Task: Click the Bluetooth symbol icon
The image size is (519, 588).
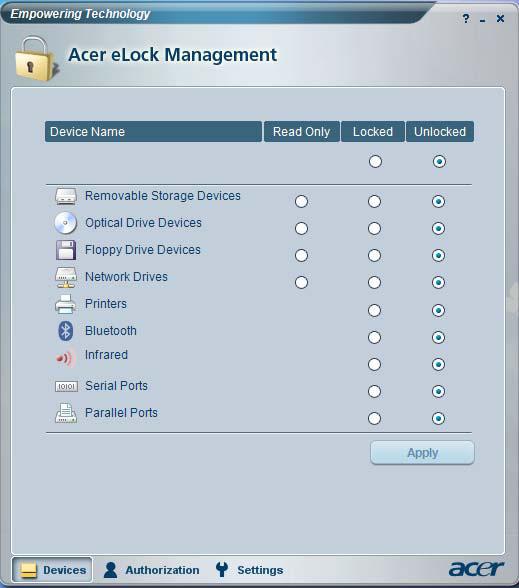Action: coord(66,331)
